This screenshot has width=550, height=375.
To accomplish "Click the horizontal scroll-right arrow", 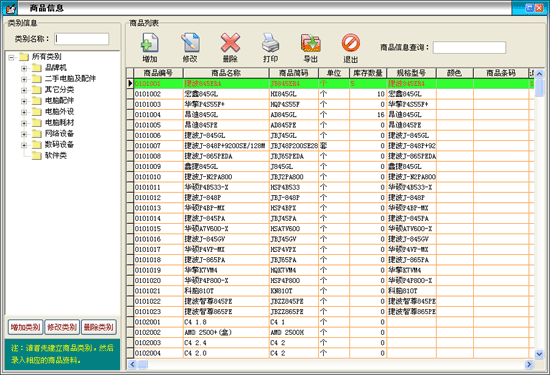I will [x=529, y=364].
